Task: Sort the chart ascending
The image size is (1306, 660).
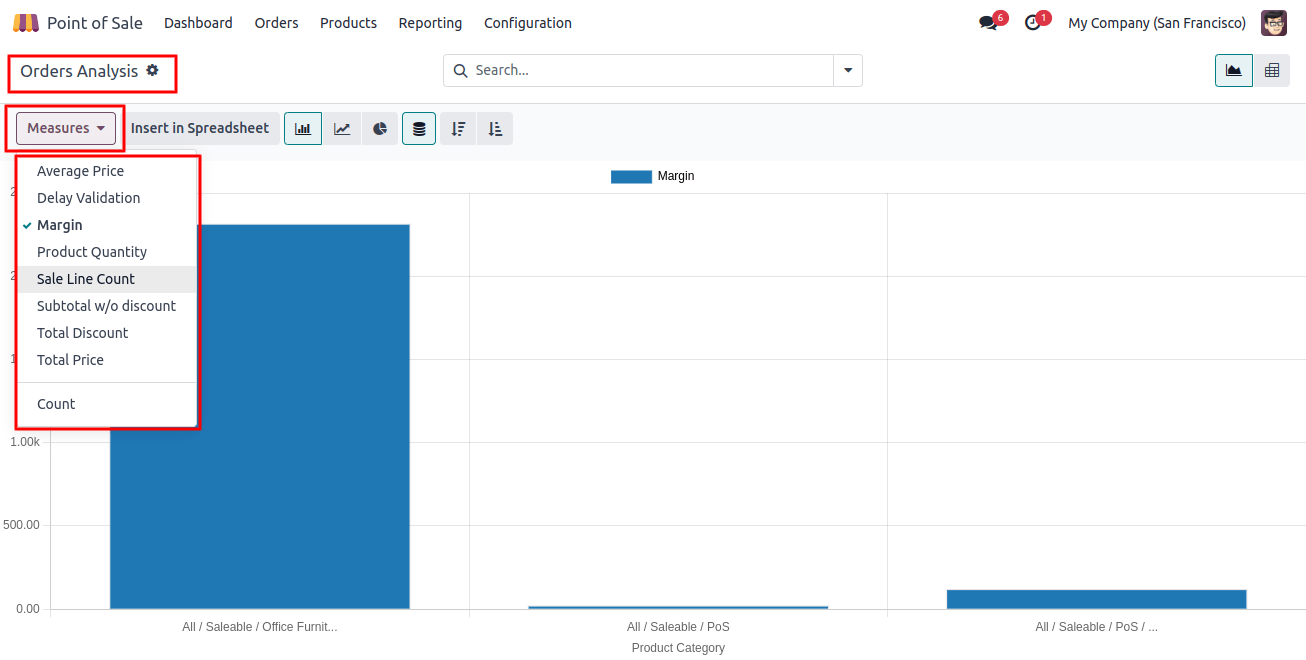Action: click(x=495, y=129)
